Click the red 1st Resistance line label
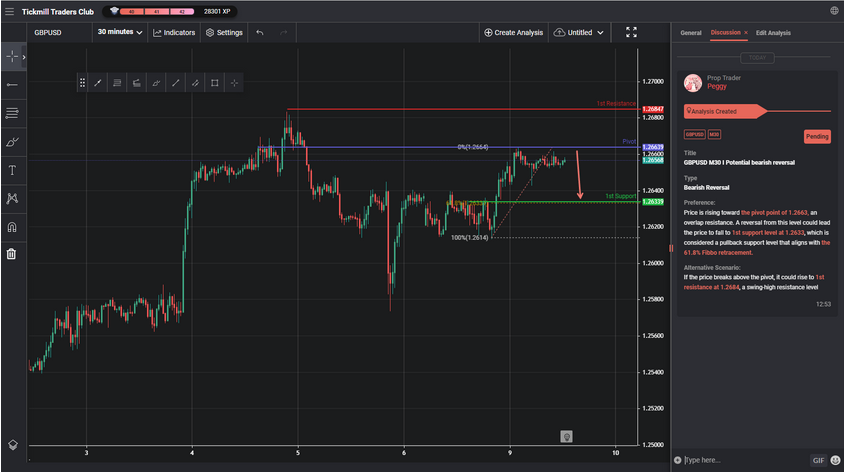844x472 pixels. (x=616, y=103)
